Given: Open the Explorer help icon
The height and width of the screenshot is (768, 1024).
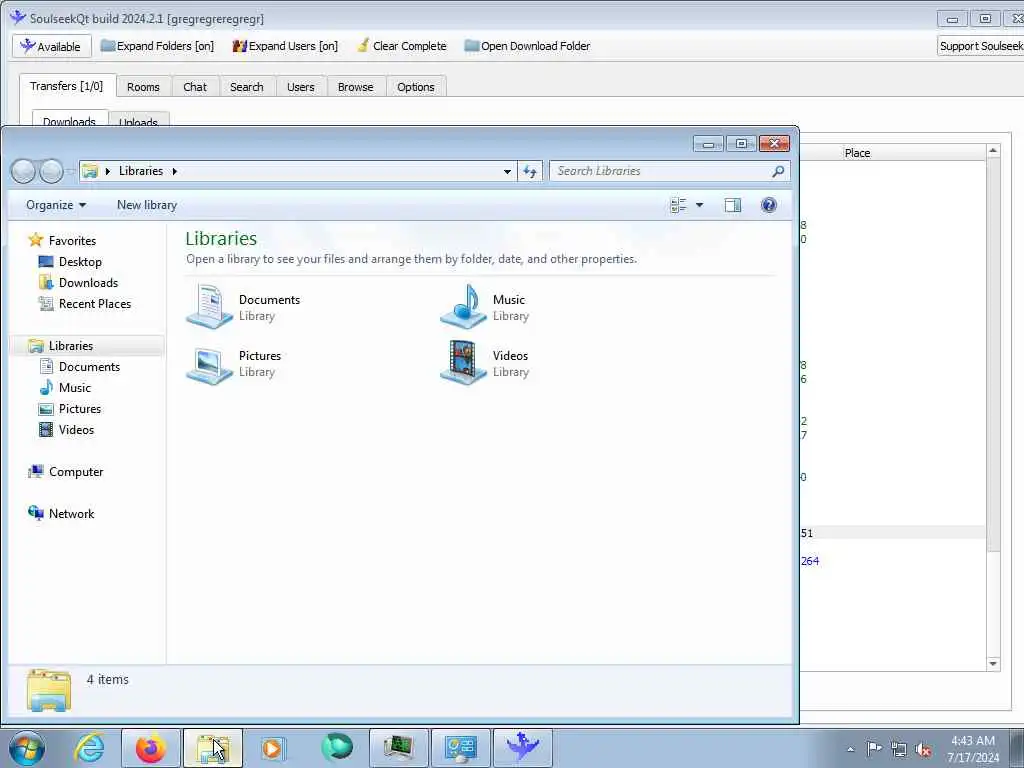Looking at the screenshot, I should (769, 205).
